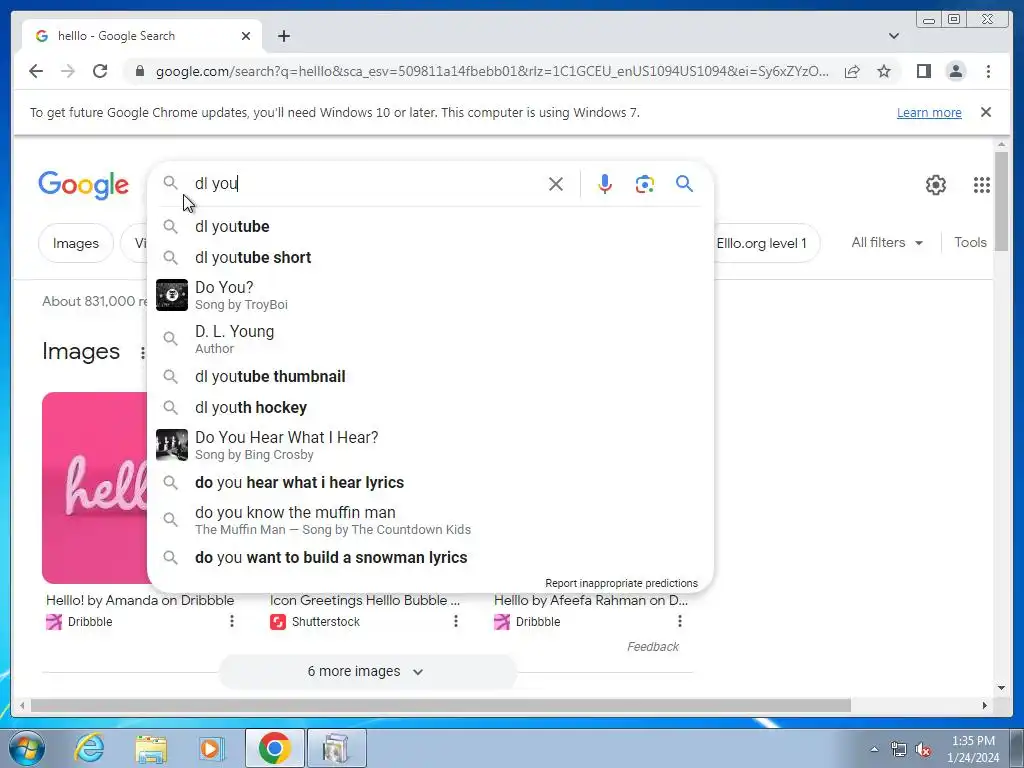Click the Feedback link

652,647
